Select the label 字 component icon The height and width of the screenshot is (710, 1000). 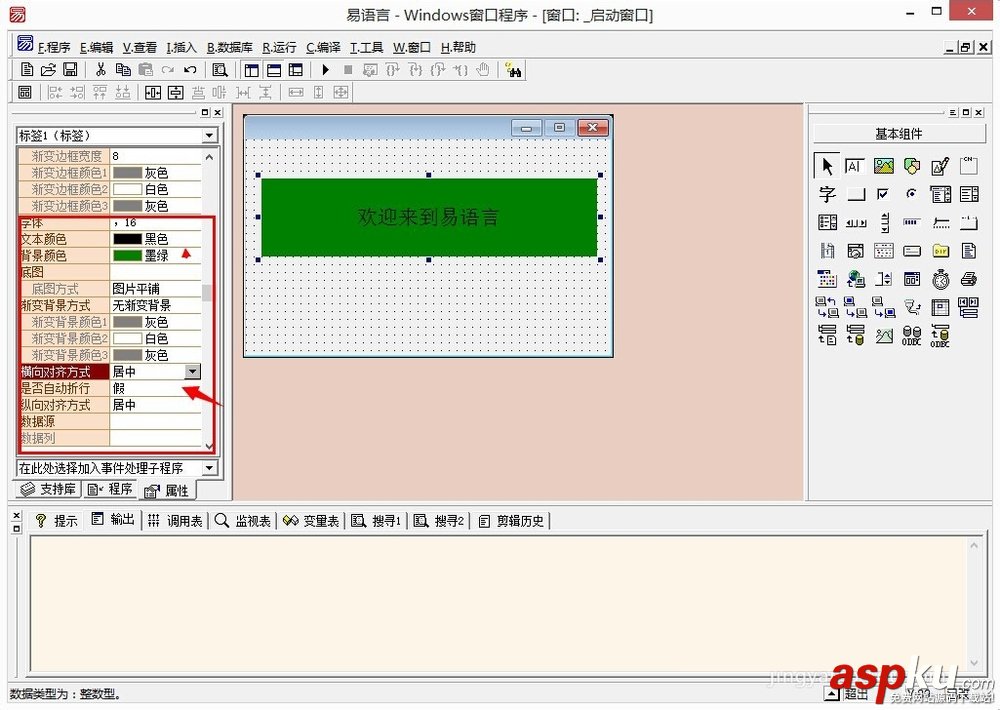point(827,194)
